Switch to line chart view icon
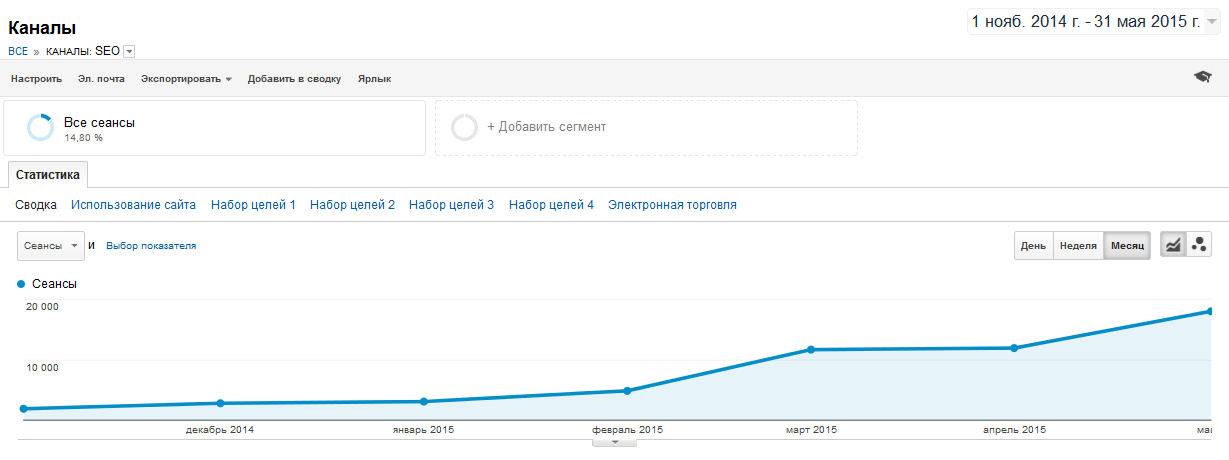This screenshot has height=460, width=1229. (1172, 245)
